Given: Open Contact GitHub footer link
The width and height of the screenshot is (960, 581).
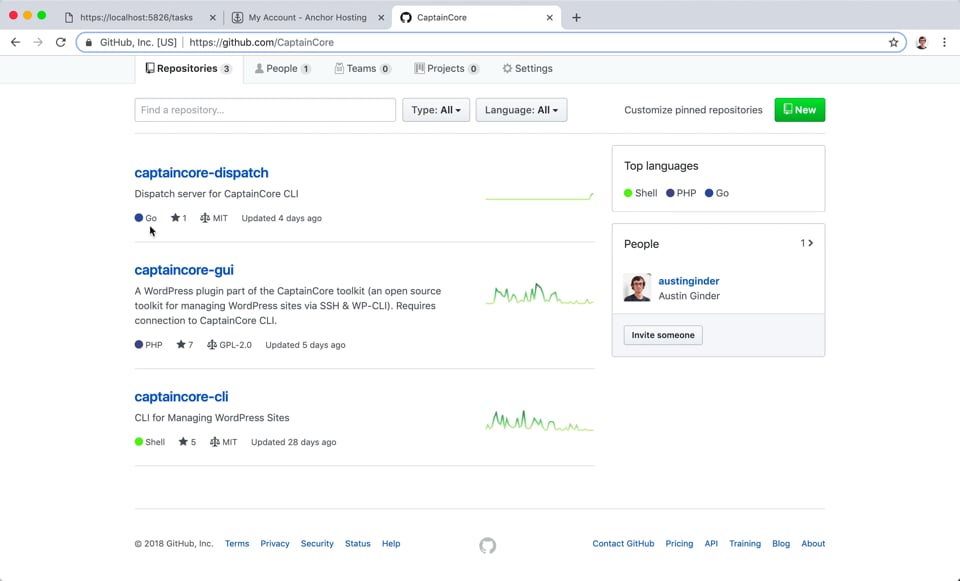Looking at the screenshot, I should point(623,544).
